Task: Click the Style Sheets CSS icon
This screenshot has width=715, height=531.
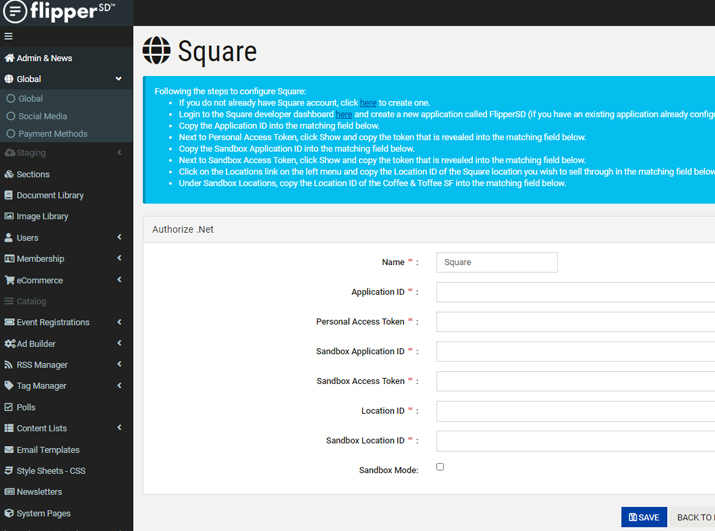Action: click(9, 470)
